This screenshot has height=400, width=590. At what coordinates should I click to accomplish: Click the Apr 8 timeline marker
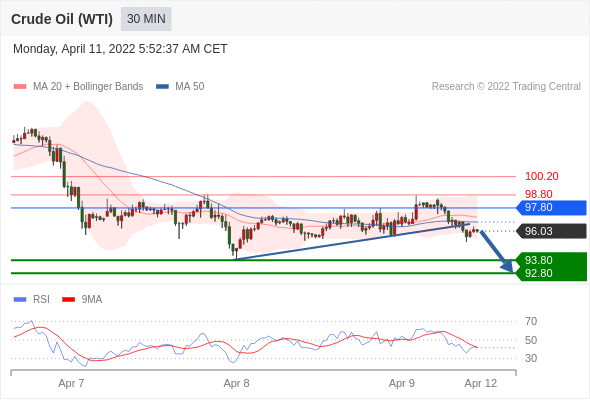tap(236, 383)
